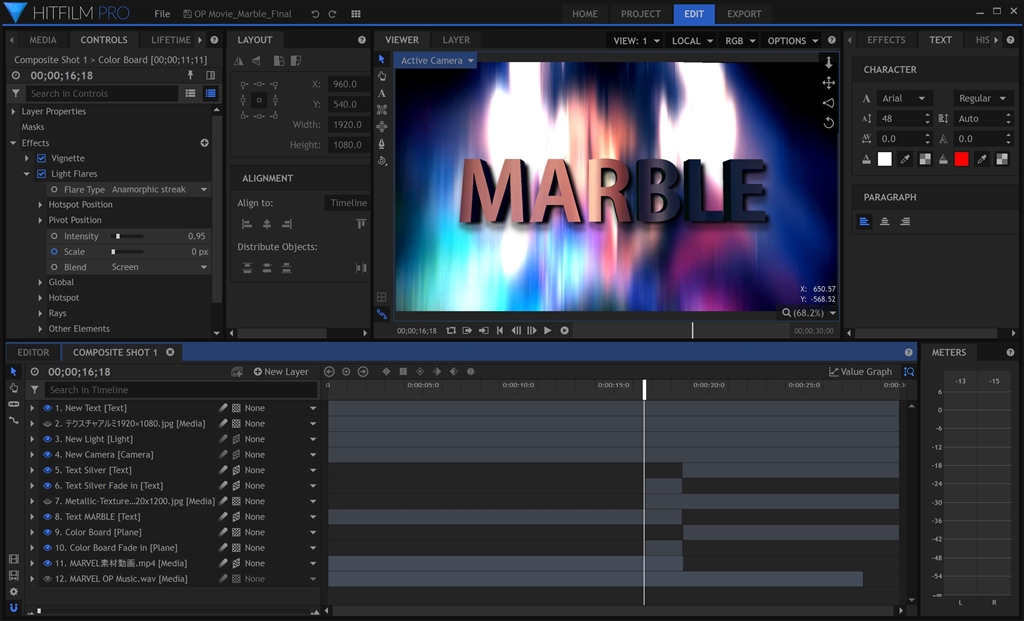Click the add effect plus icon
The height and width of the screenshot is (621, 1024).
point(205,143)
